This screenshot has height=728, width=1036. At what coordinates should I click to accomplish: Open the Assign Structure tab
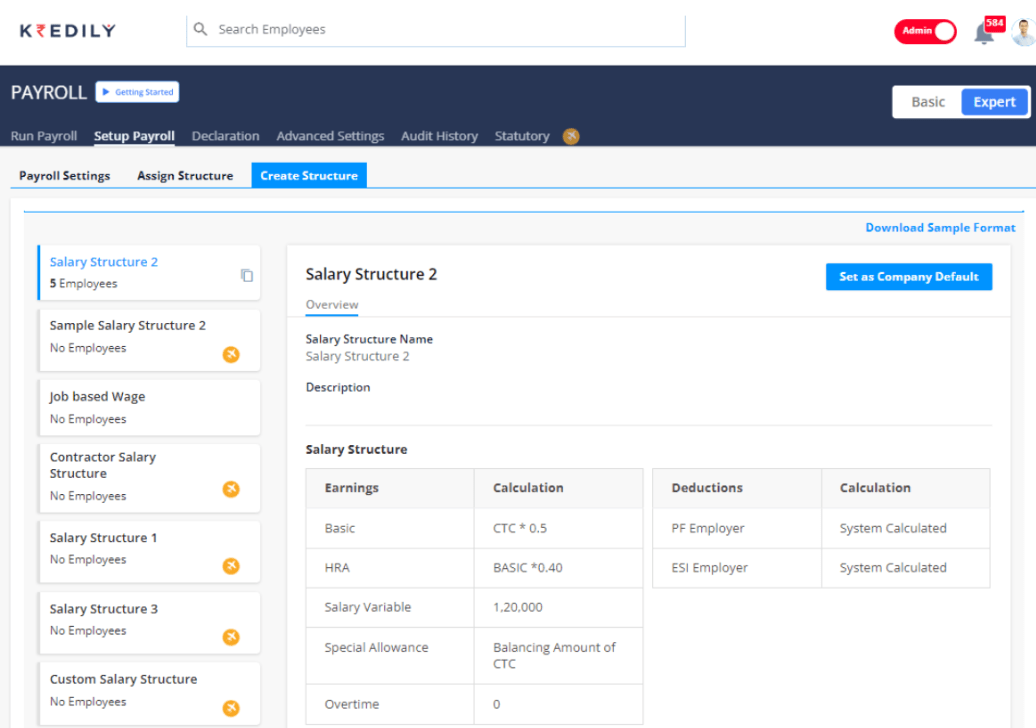(185, 176)
